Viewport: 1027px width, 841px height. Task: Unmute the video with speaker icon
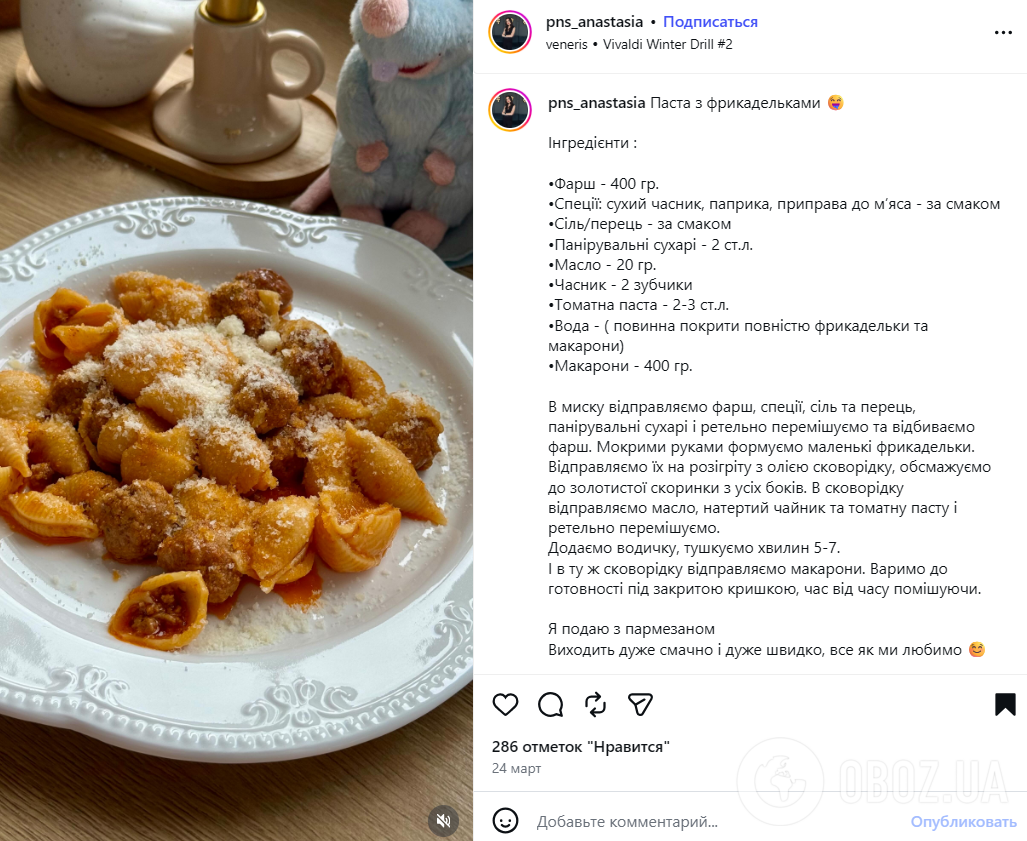443,820
